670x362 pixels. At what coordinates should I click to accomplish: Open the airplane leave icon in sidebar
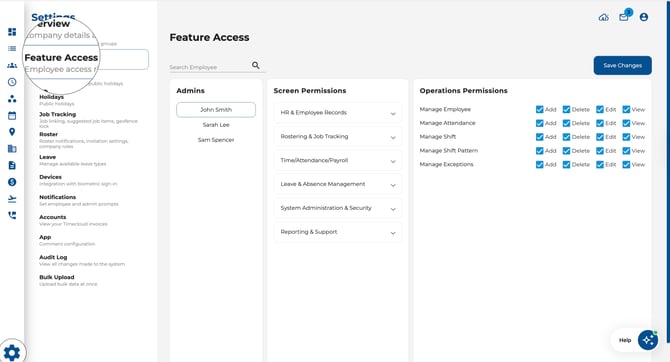tap(12, 199)
